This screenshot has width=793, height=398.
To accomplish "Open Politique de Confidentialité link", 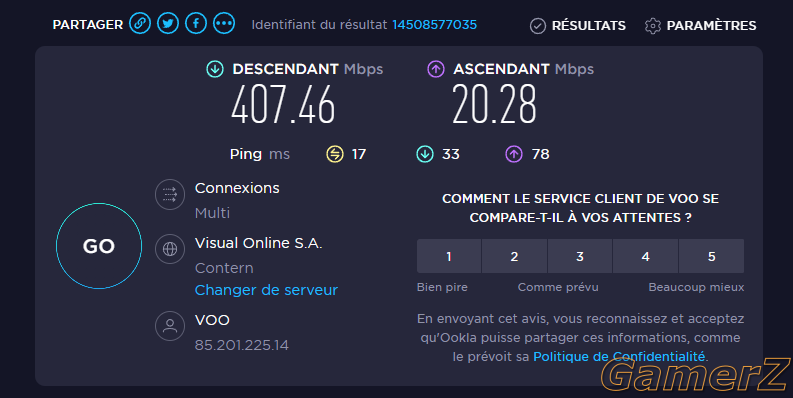I will point(619,357).
